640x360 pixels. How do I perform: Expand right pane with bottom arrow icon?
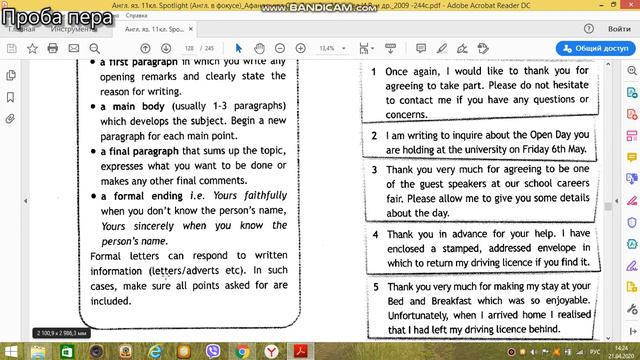pos(633,331)
